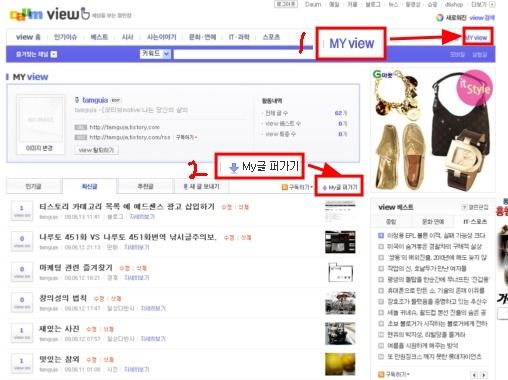Screen dimensions: 508x380
Task: Click the view 탈퇴하기 button
Action: point(96,150)
